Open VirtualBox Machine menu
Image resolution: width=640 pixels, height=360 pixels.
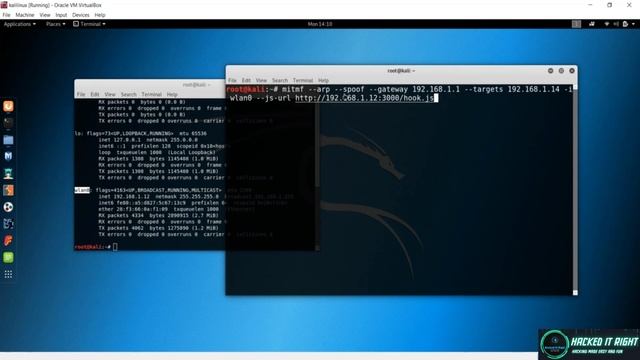click(x=25, y=15)
